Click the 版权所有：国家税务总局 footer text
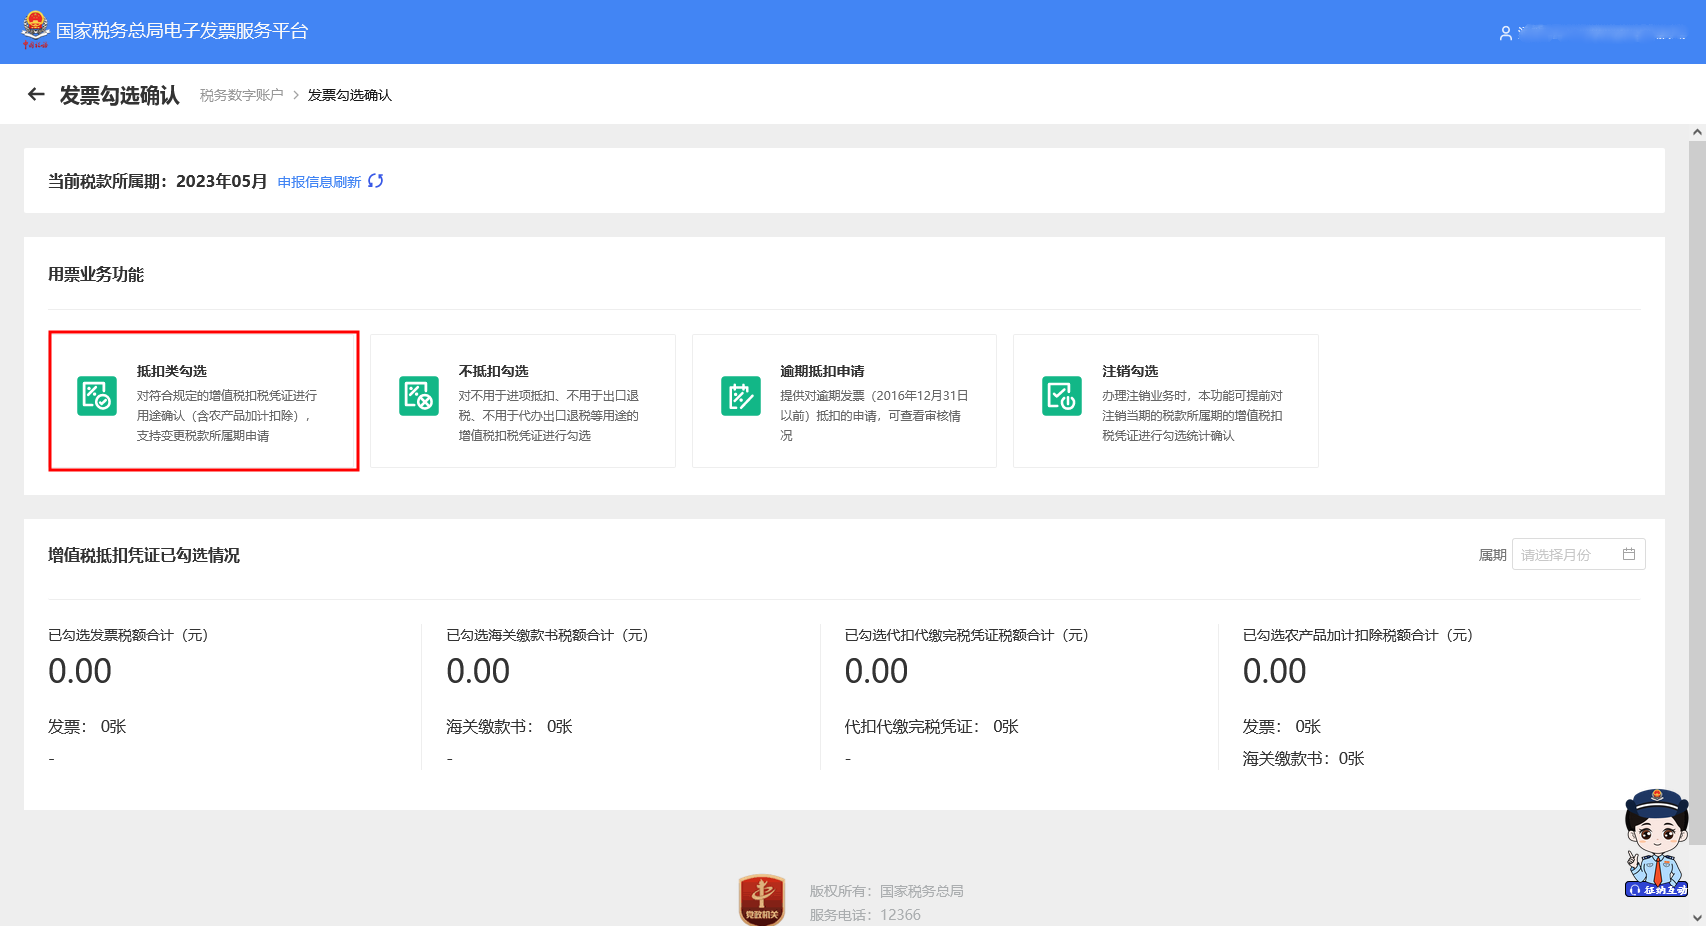Image resolution: width=1706 pixels, height=926 pixels. (x=886, y=891)
